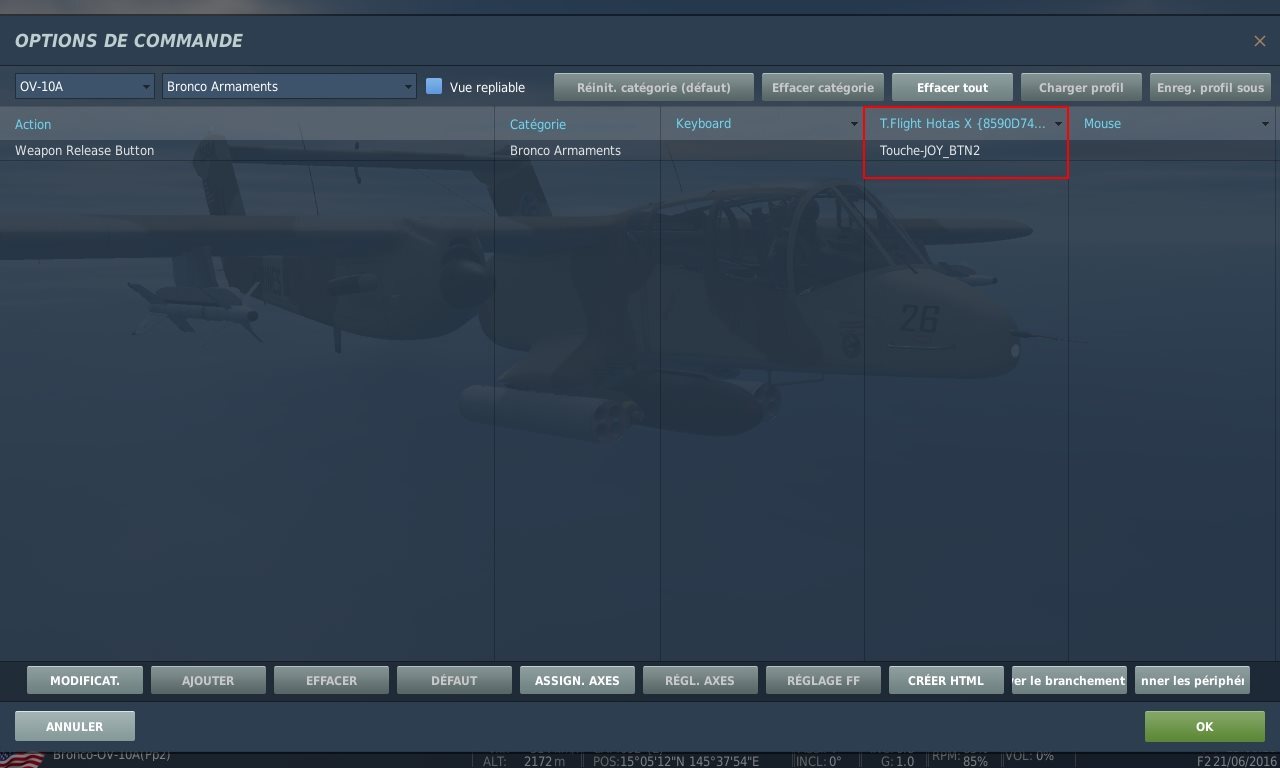Viewport: 1280px width, 768px height.
Task: Select the Touche-JOY_BTN2 binding cell
Action: tap(966, 150)
